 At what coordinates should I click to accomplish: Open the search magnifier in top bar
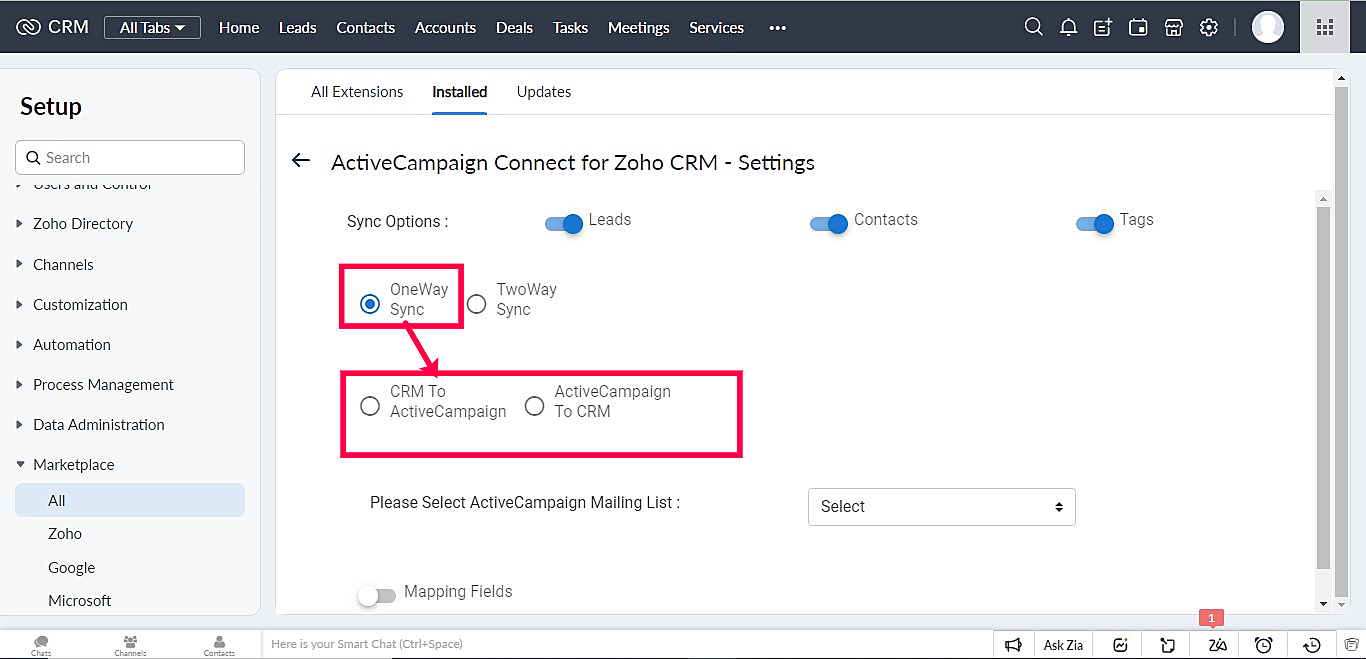(1034, 27)
